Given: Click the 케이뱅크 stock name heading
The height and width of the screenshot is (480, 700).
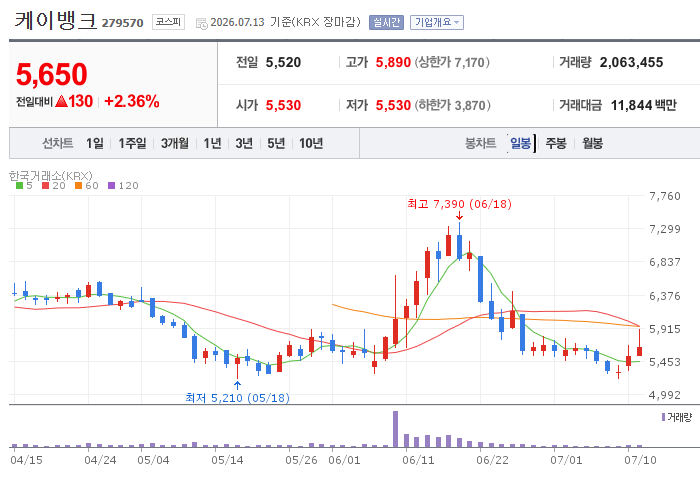Looking at the screenshot, I should click(55, 21).
